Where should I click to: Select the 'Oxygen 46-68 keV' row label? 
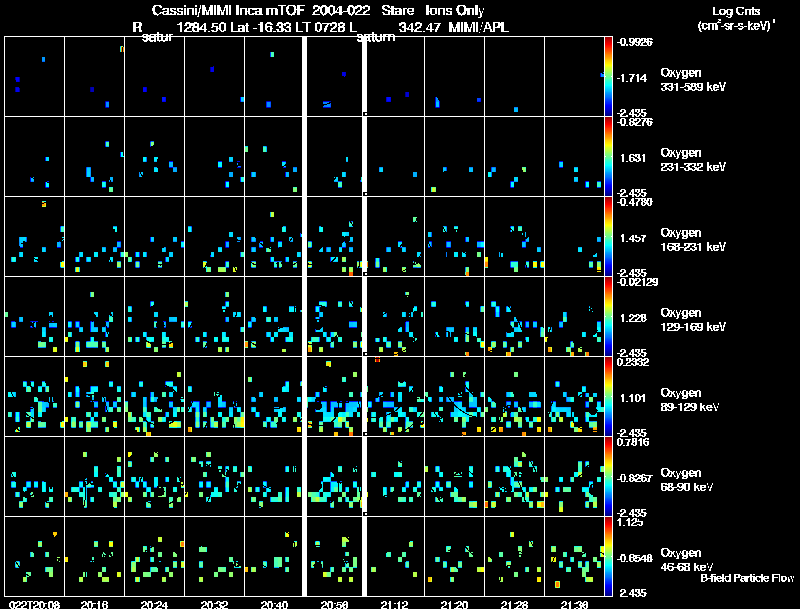(687, 560)
